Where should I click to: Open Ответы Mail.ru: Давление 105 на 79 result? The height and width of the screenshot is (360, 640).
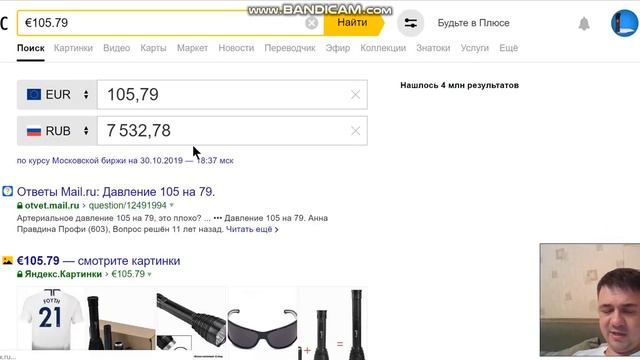[x=116, y=191]
